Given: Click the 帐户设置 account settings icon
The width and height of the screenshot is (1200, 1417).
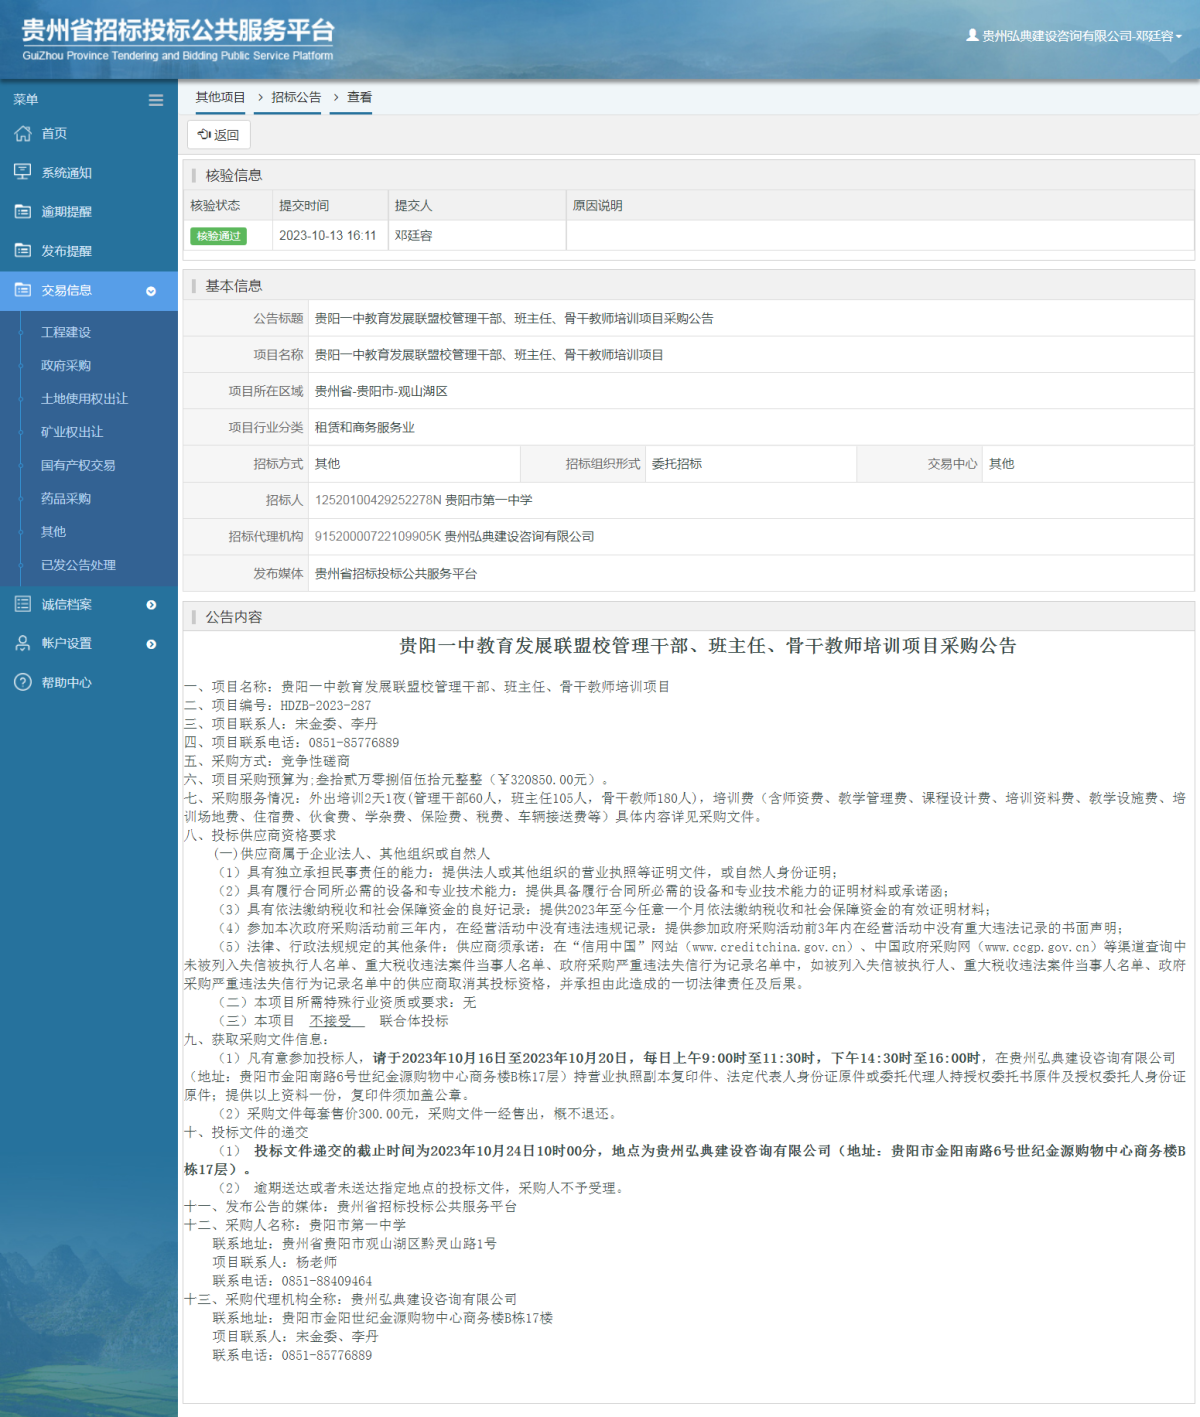Looking at the screenshot, I should [22, 643].
